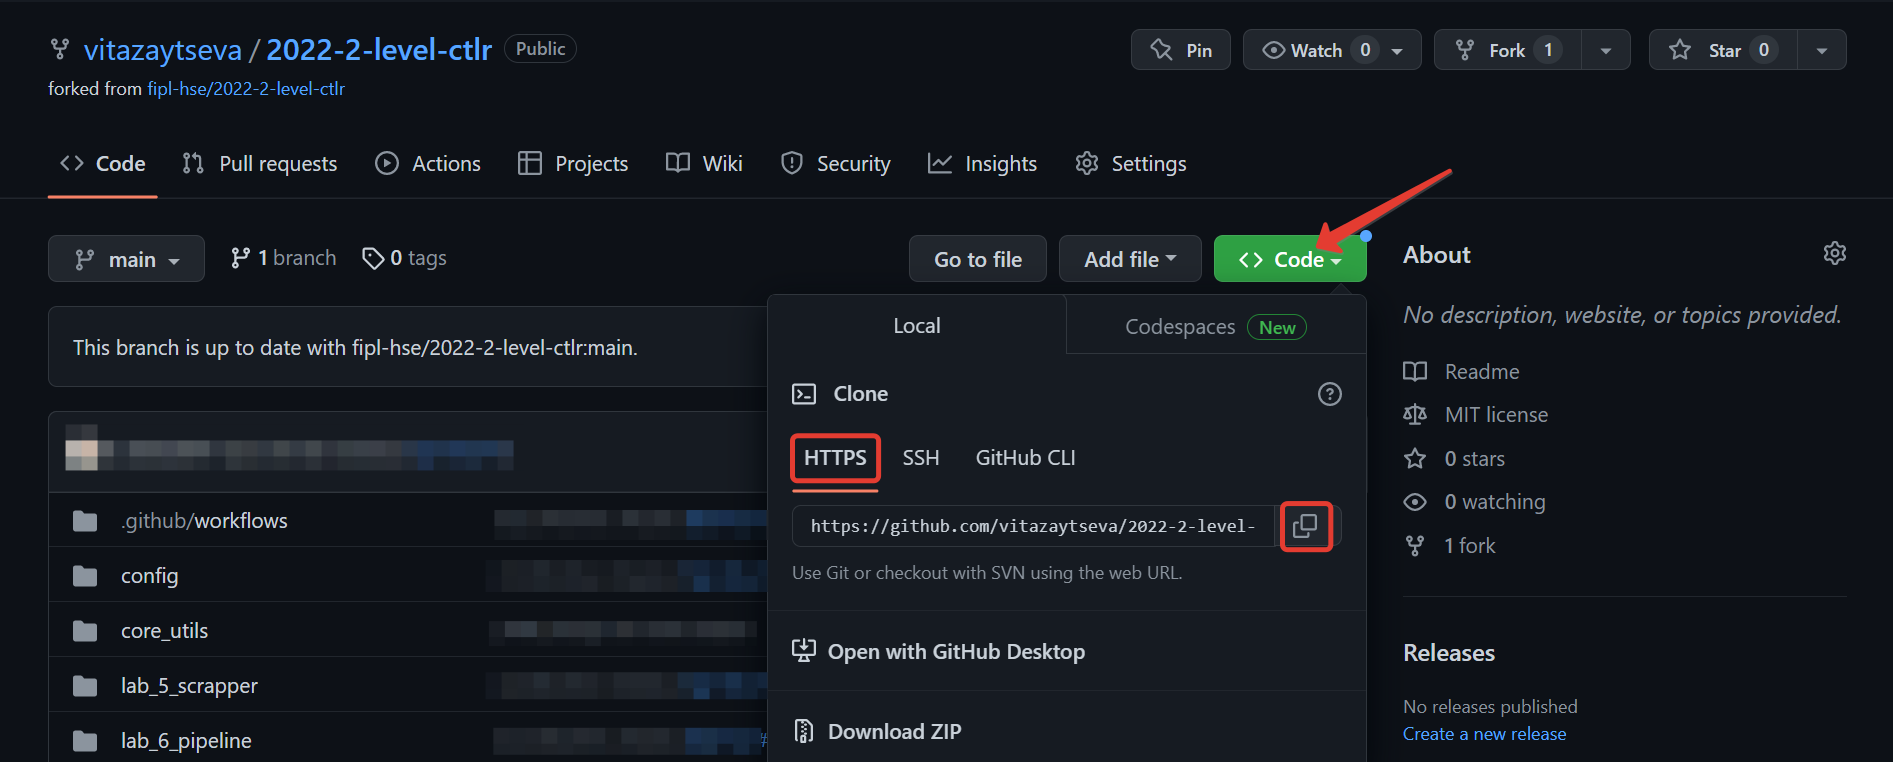The image size is (1893, 762).
Task: Click the .github/workflows folder icon
Action: pos(85,521)
